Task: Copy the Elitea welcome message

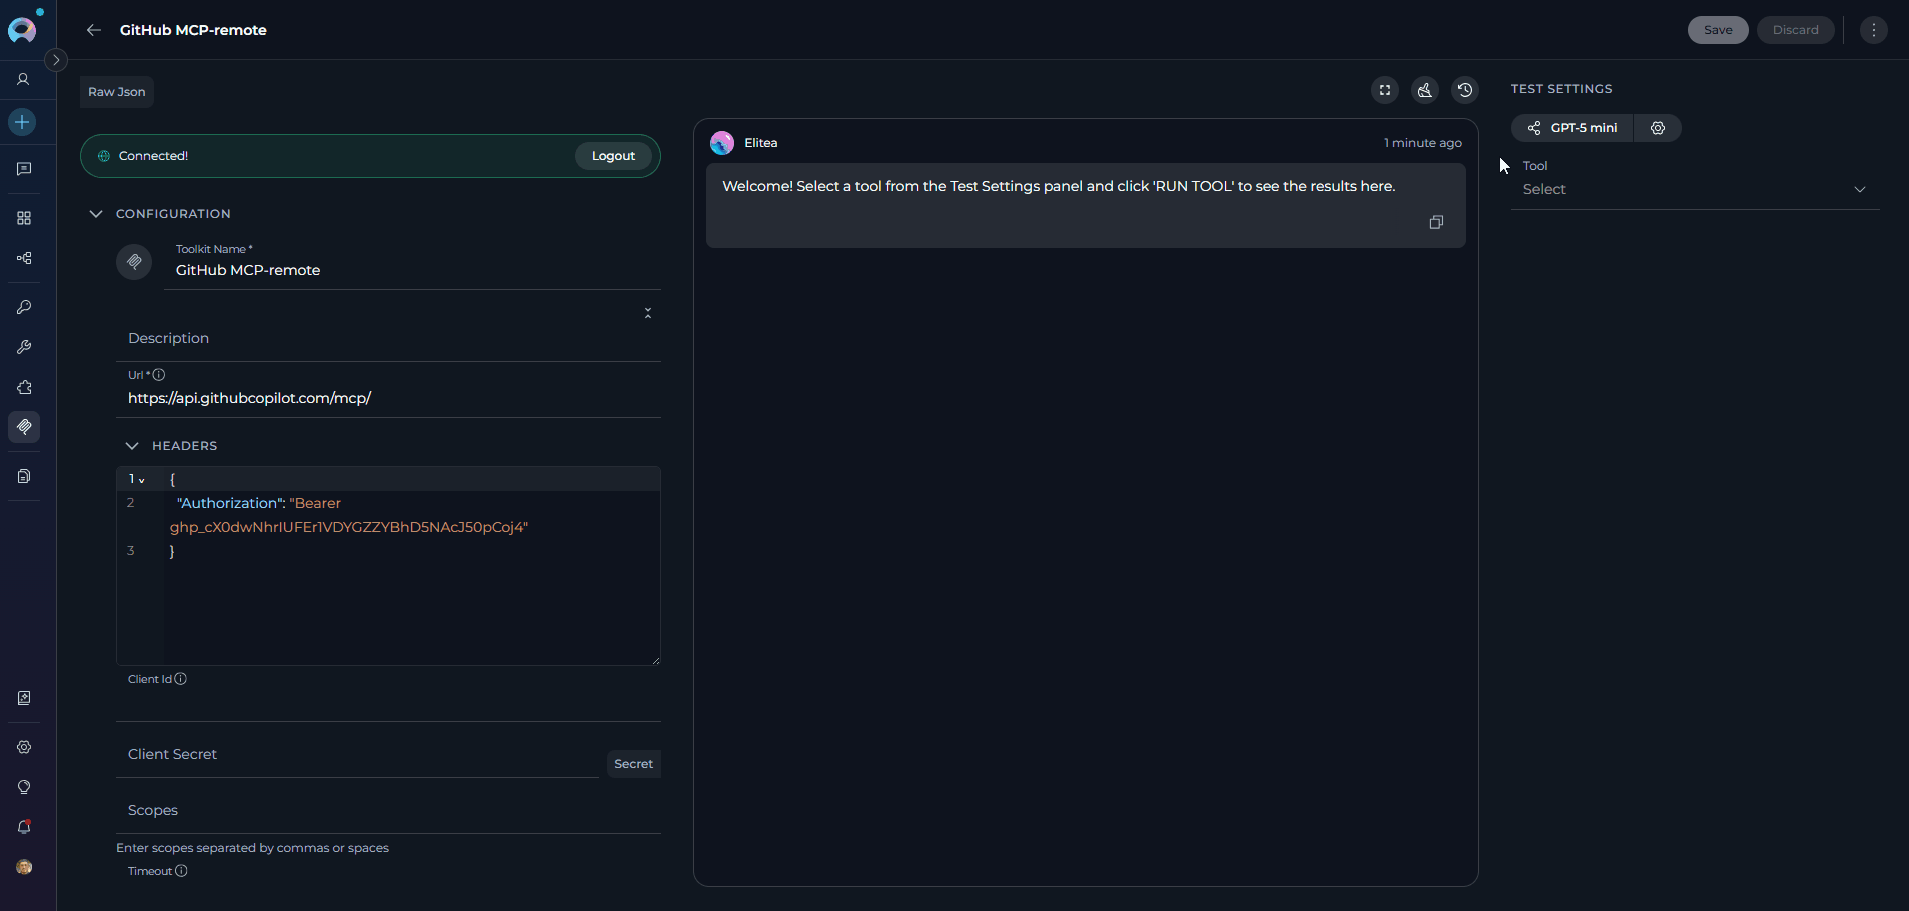Action: (1436, 222)
